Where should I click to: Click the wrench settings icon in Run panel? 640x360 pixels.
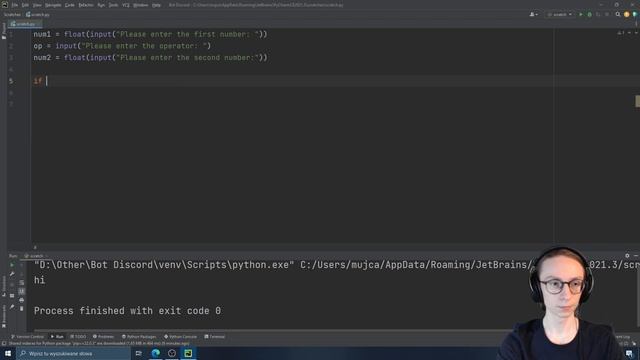click(12, 274)
